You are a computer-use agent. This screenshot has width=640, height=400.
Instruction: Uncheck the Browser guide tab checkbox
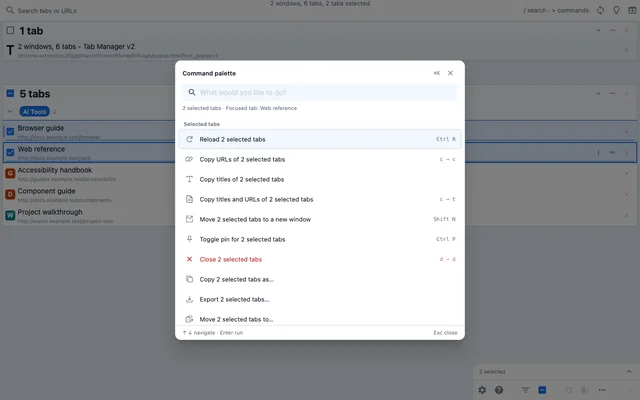10,131
